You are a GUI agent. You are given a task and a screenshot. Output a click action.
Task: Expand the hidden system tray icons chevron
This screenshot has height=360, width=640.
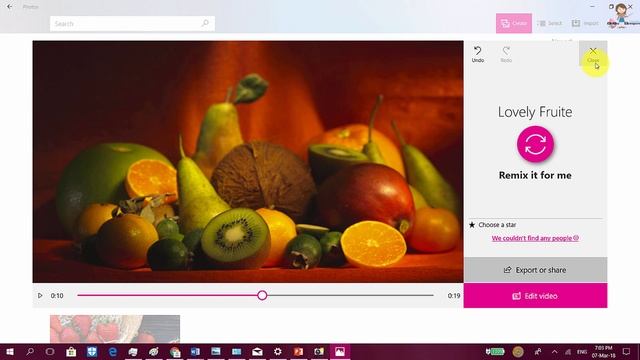click(554, 351)
